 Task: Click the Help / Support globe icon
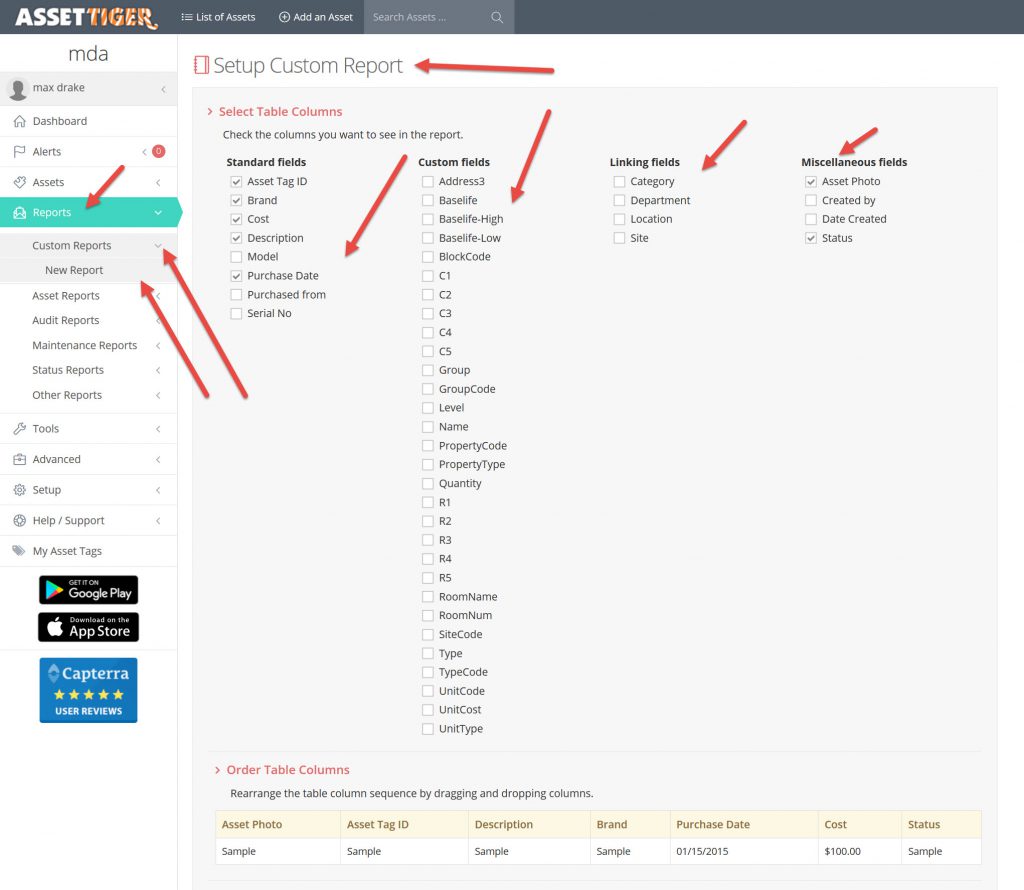[x=18, y=521]
